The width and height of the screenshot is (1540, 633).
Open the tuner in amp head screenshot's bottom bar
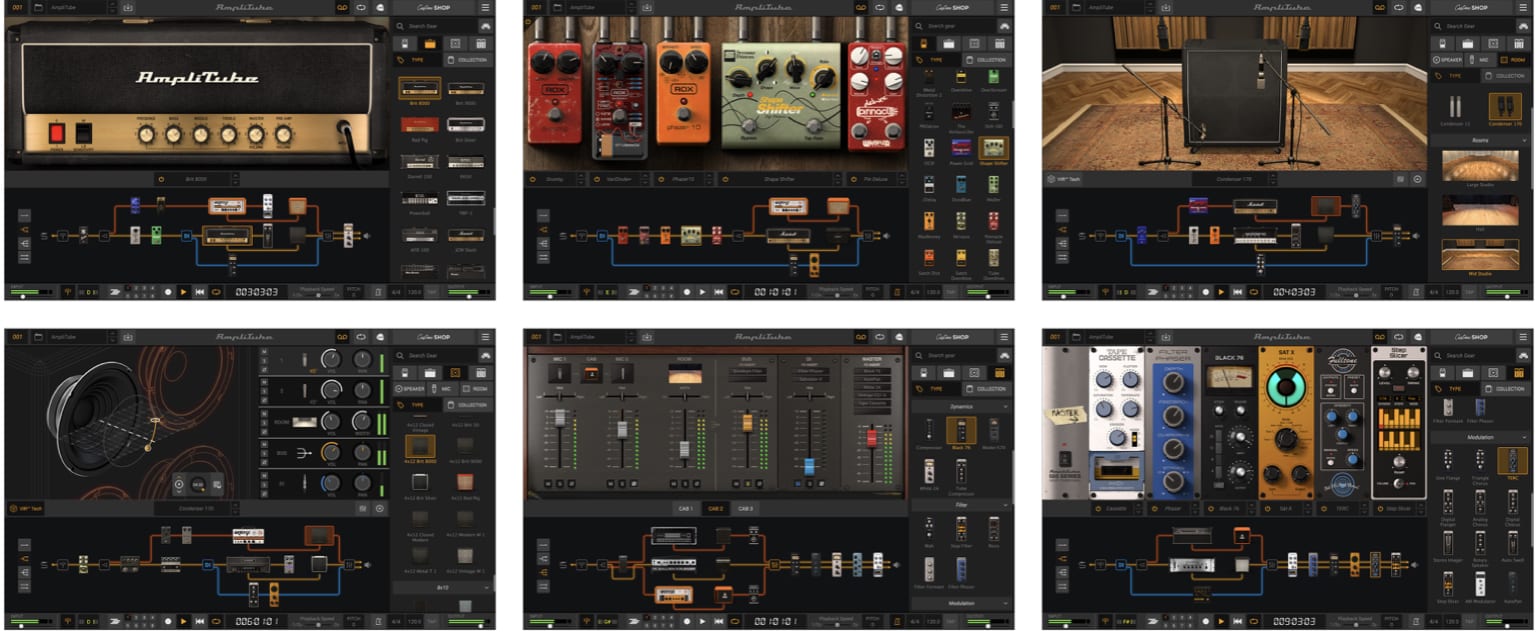coord(70,292)
